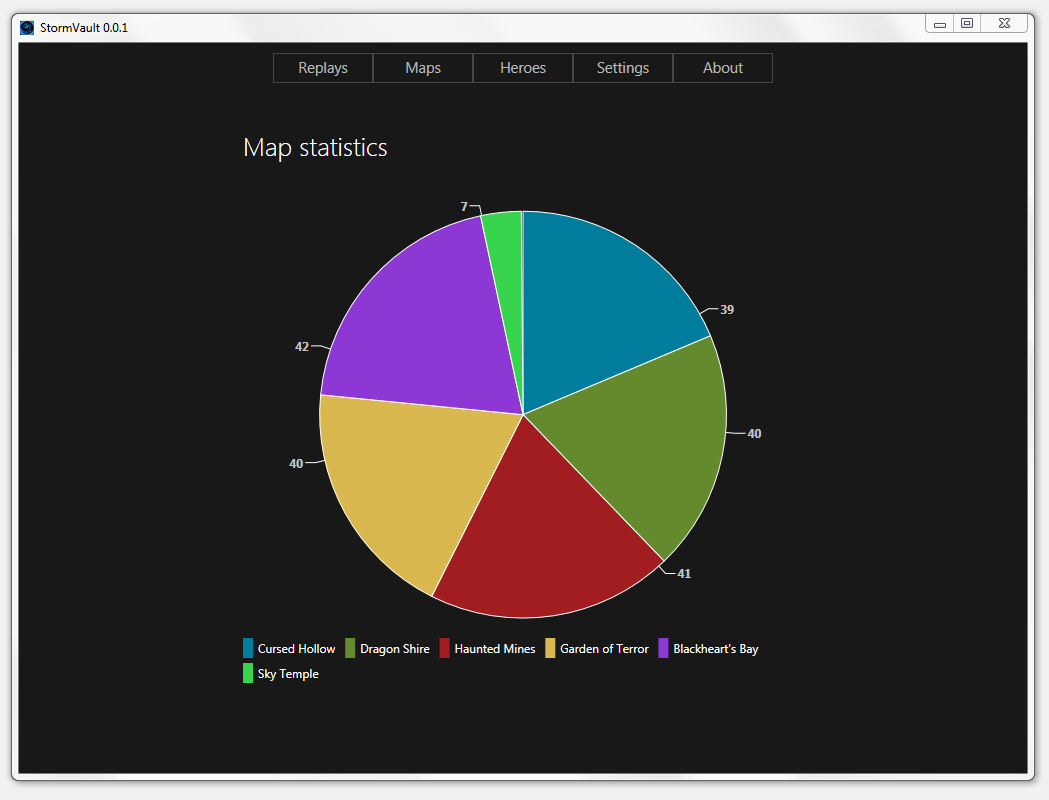The height and width of the screenshot is (800, 1049).
Task: Click the StormVault 0.0.1 window title
Action: 84,27
